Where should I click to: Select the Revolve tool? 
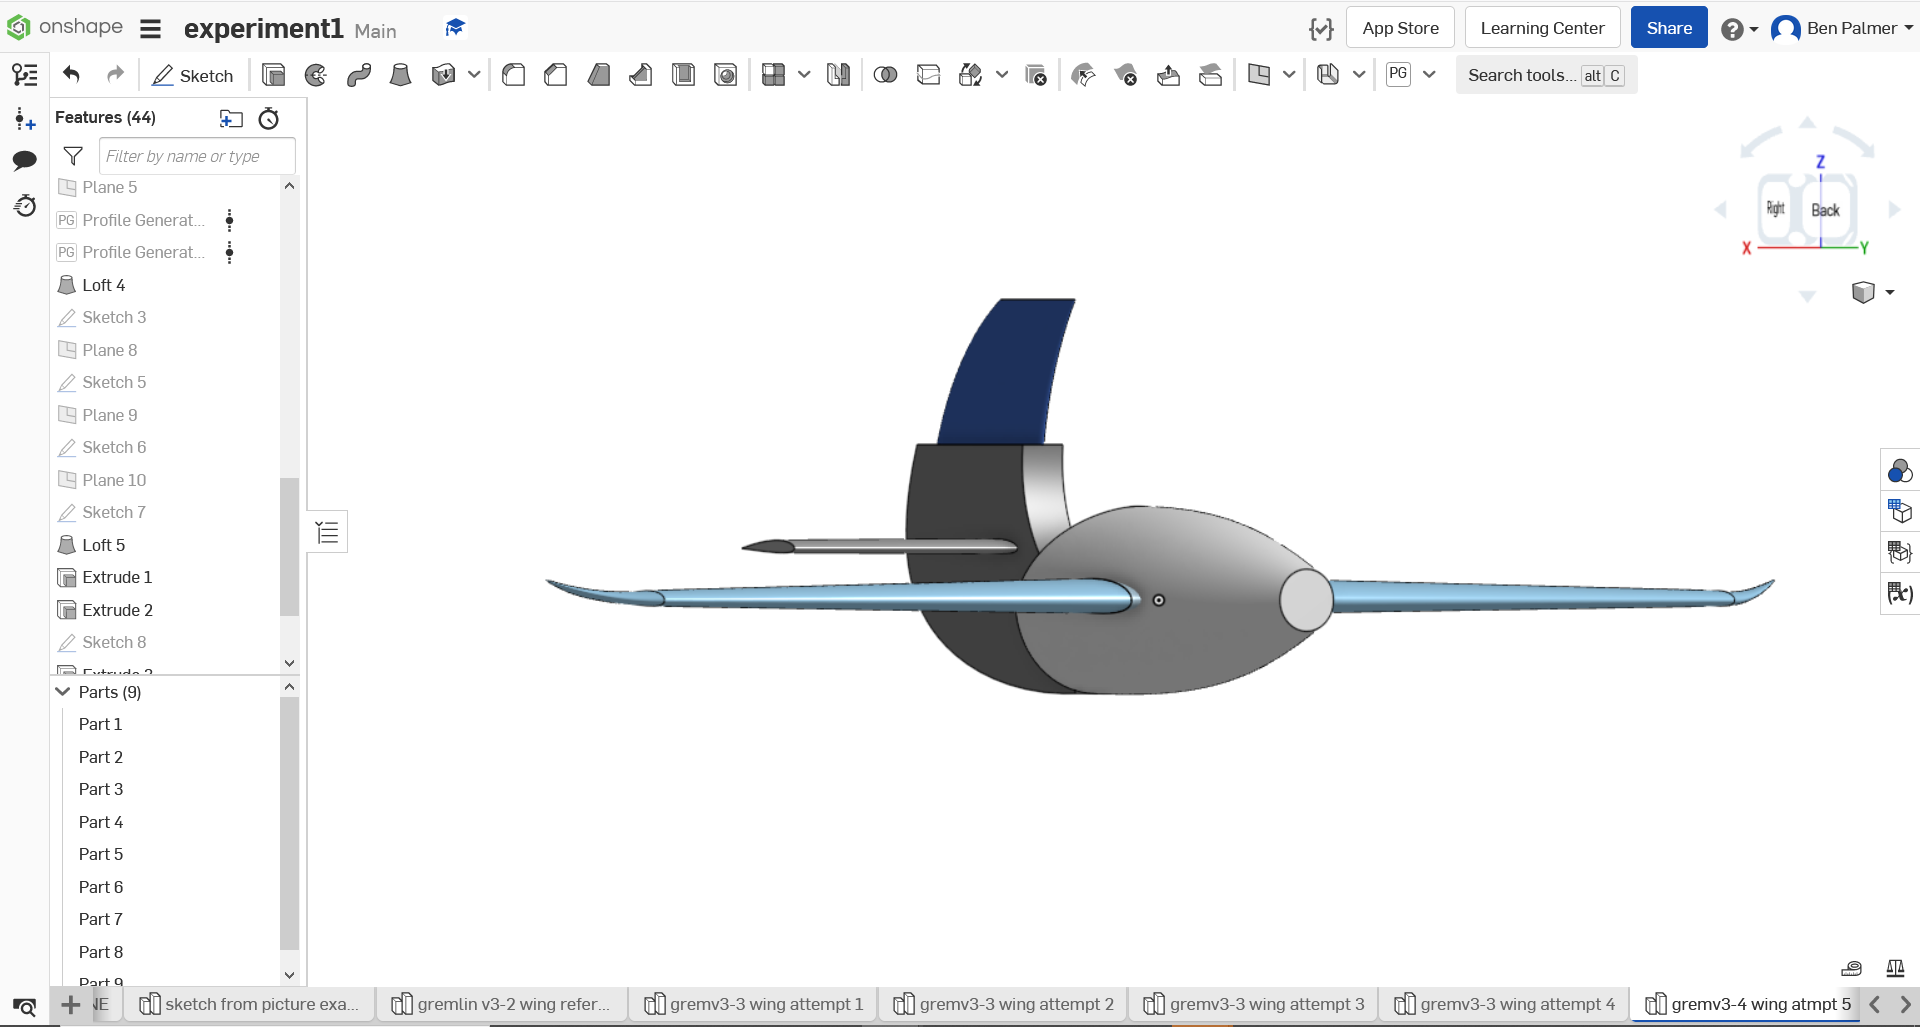(316, 75)
